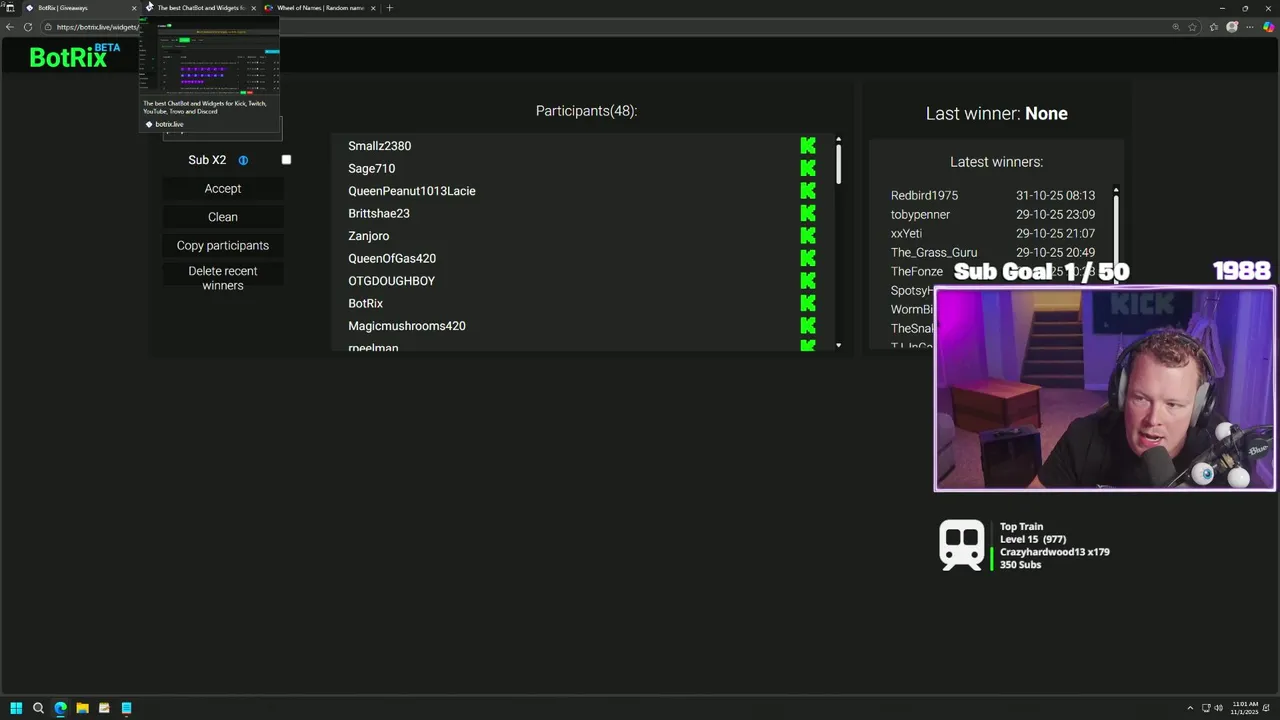Screen dimensions: 1280x720
Task: Click the tab preview thumbnail popup
Action: tap(210, 73)
